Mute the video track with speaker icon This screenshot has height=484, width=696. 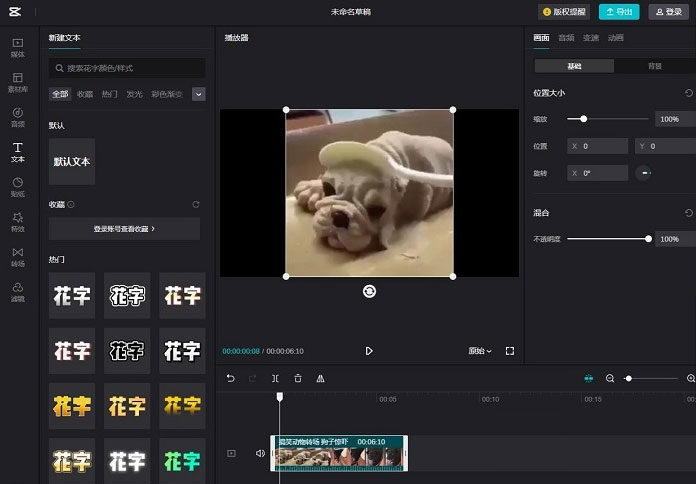[260, 453]
